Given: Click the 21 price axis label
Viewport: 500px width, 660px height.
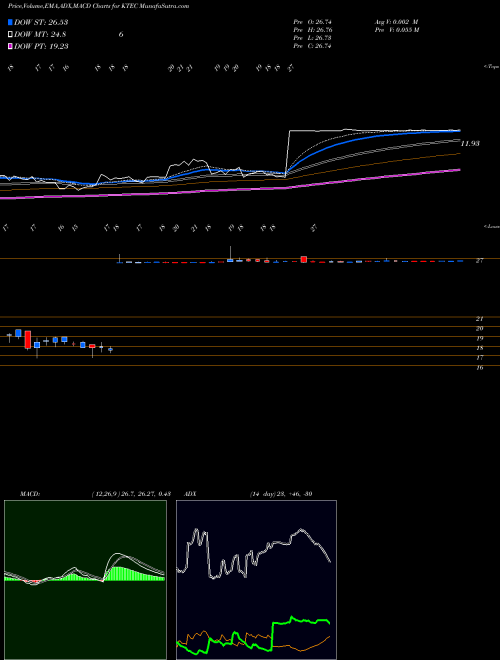Looking at the screenshot, I should [x=479, y=319].
